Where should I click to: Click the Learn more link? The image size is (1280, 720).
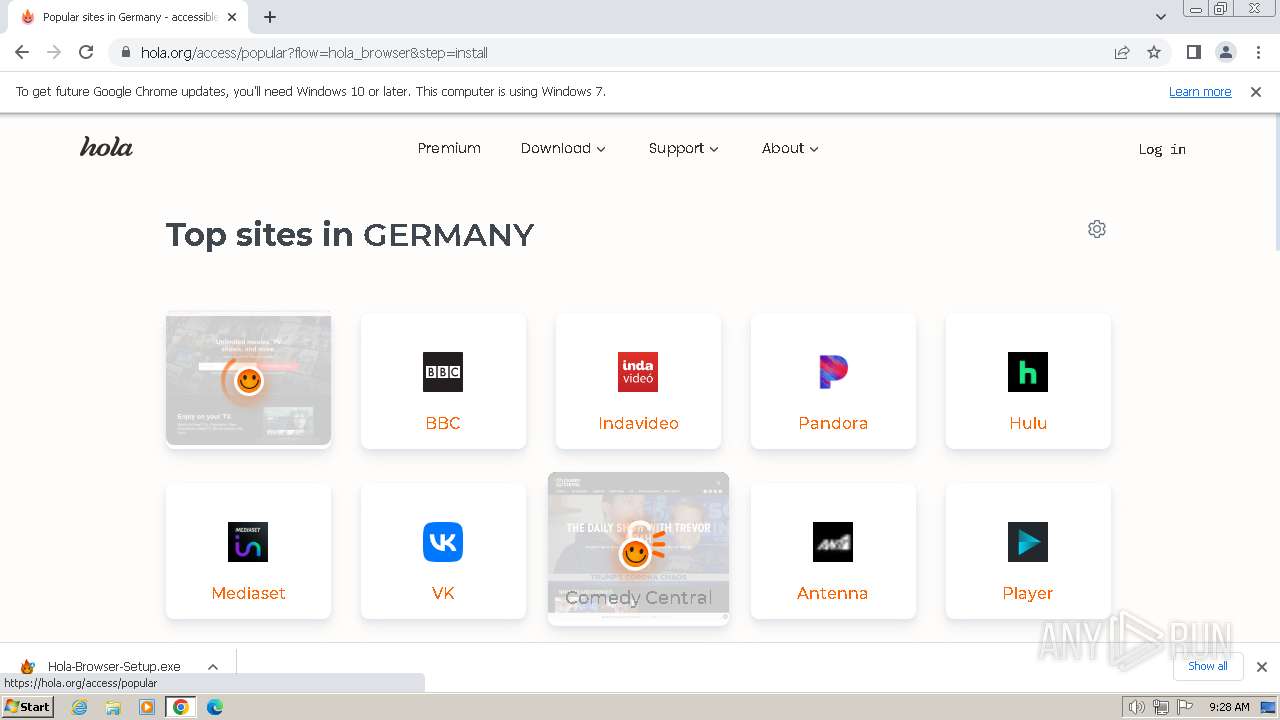(x=1200, y=91)
